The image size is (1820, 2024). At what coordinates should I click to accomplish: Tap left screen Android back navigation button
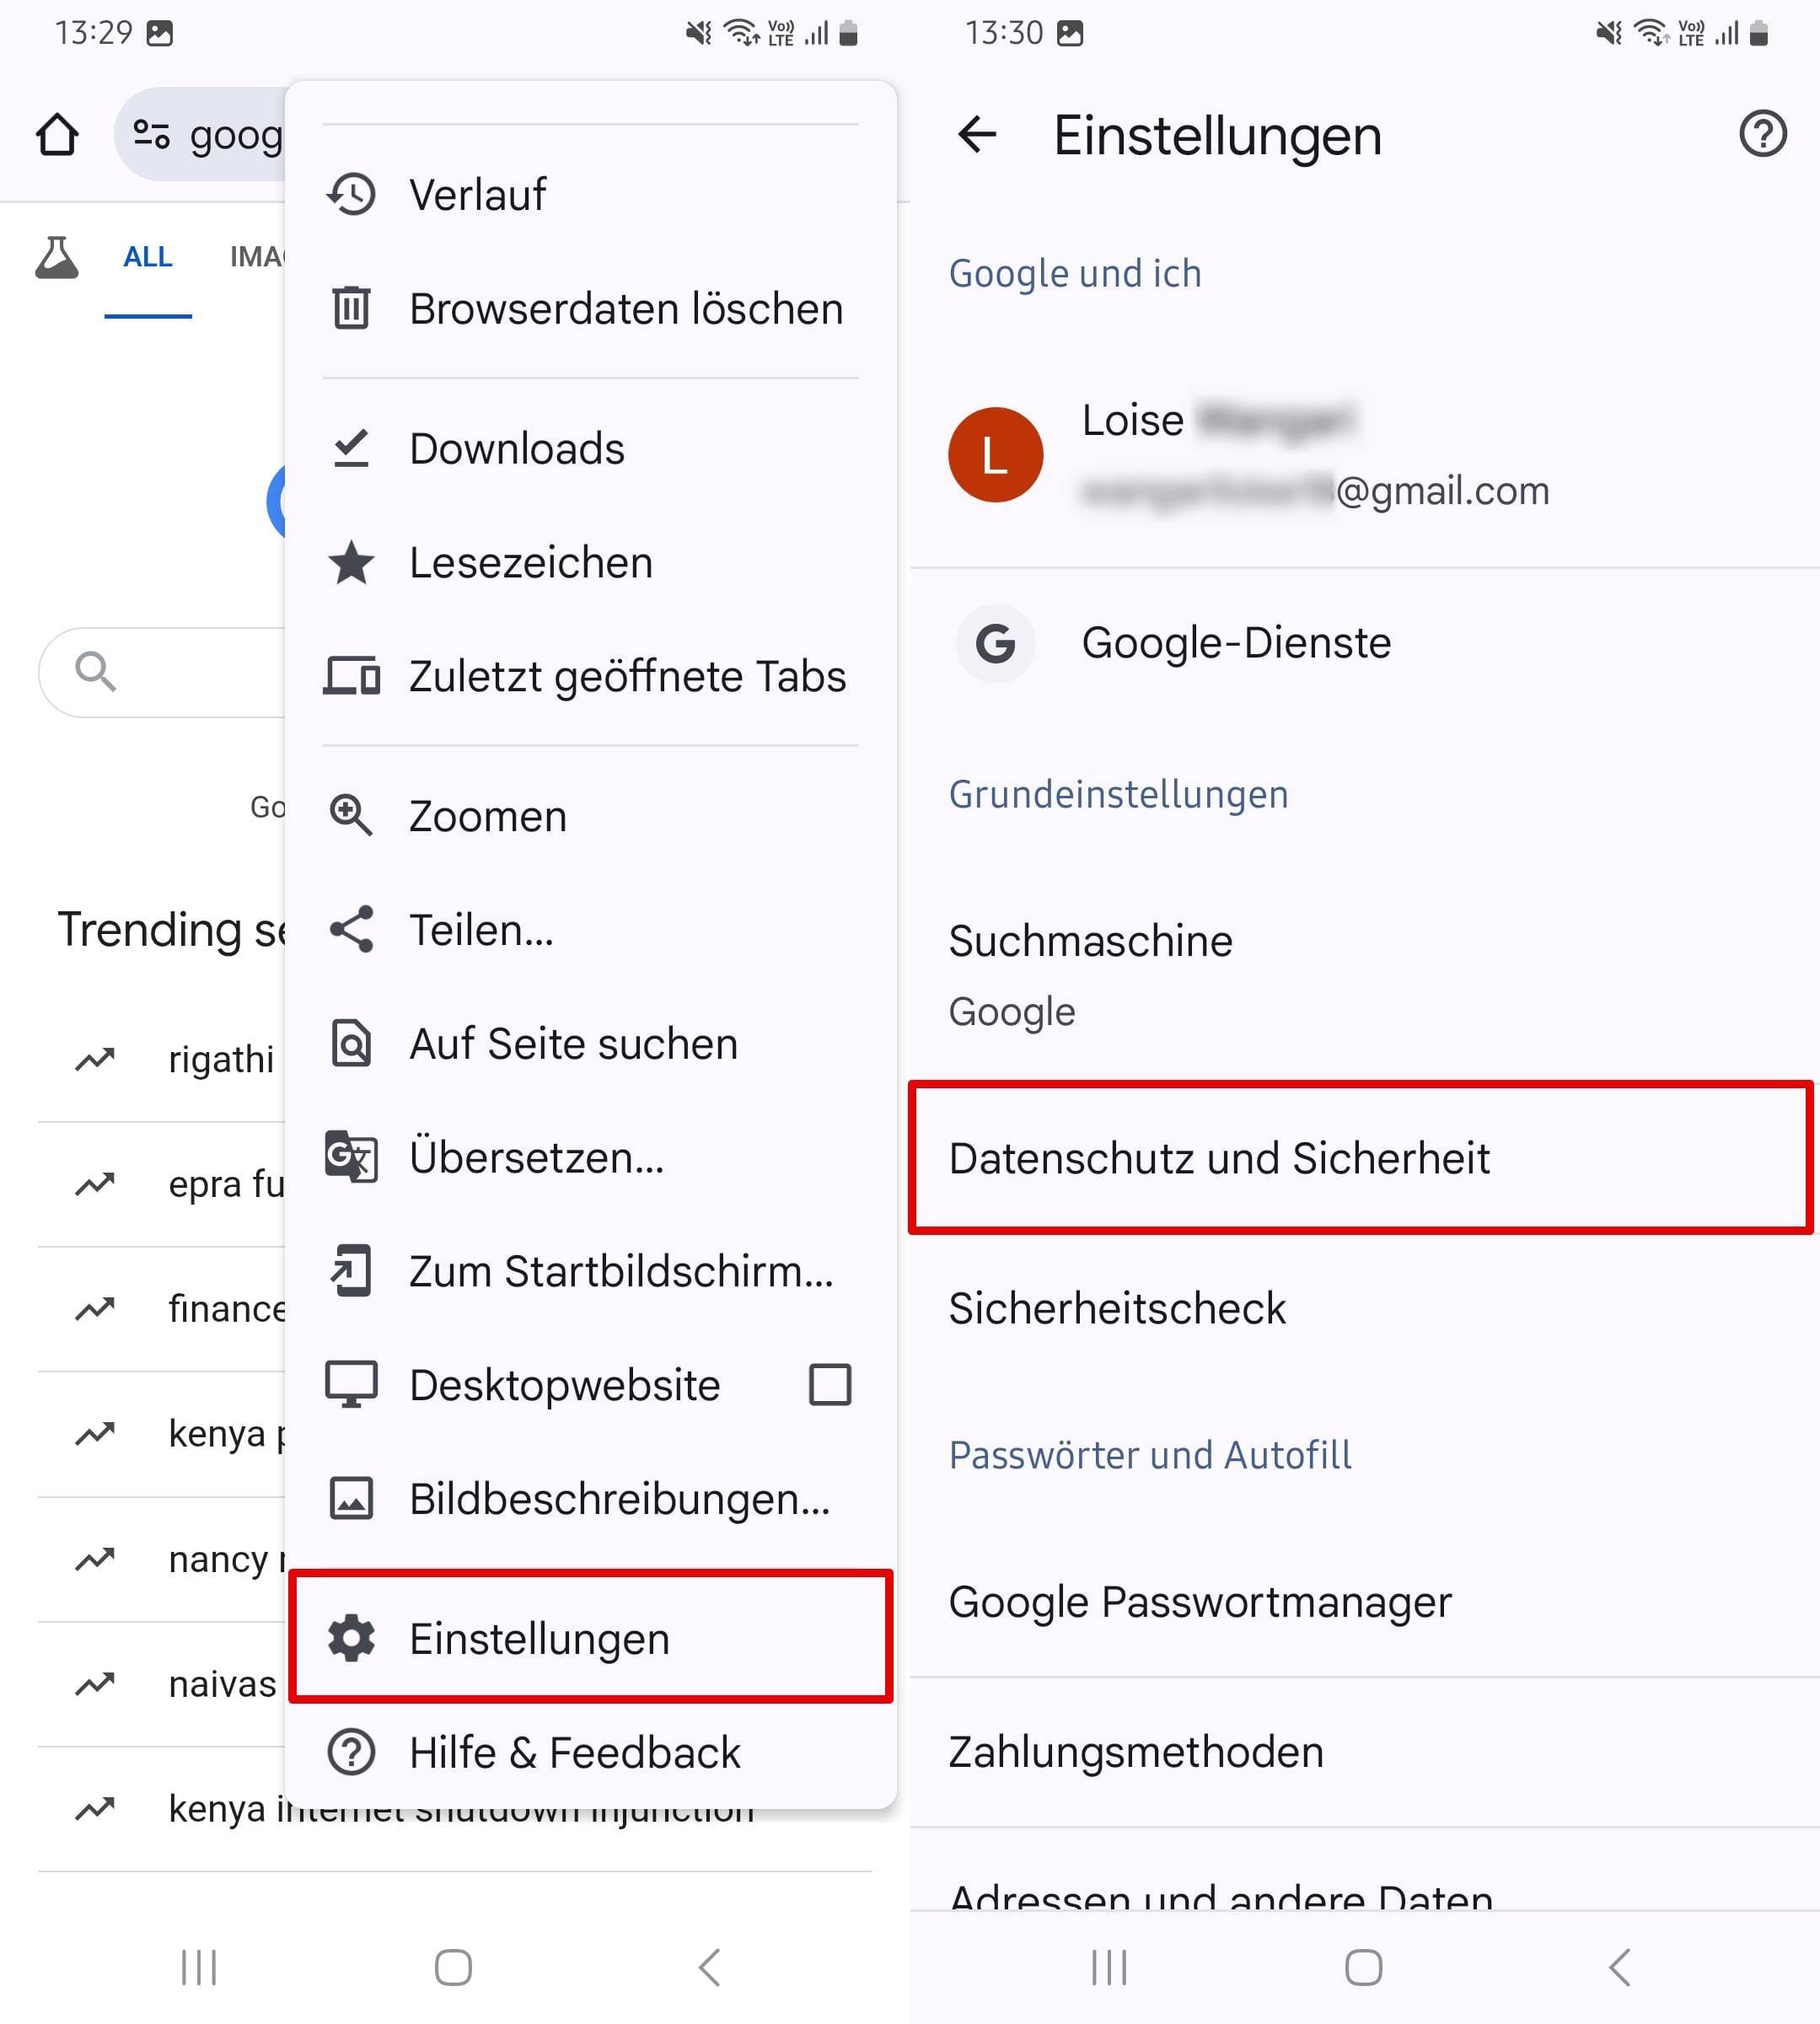point(709,1967)
